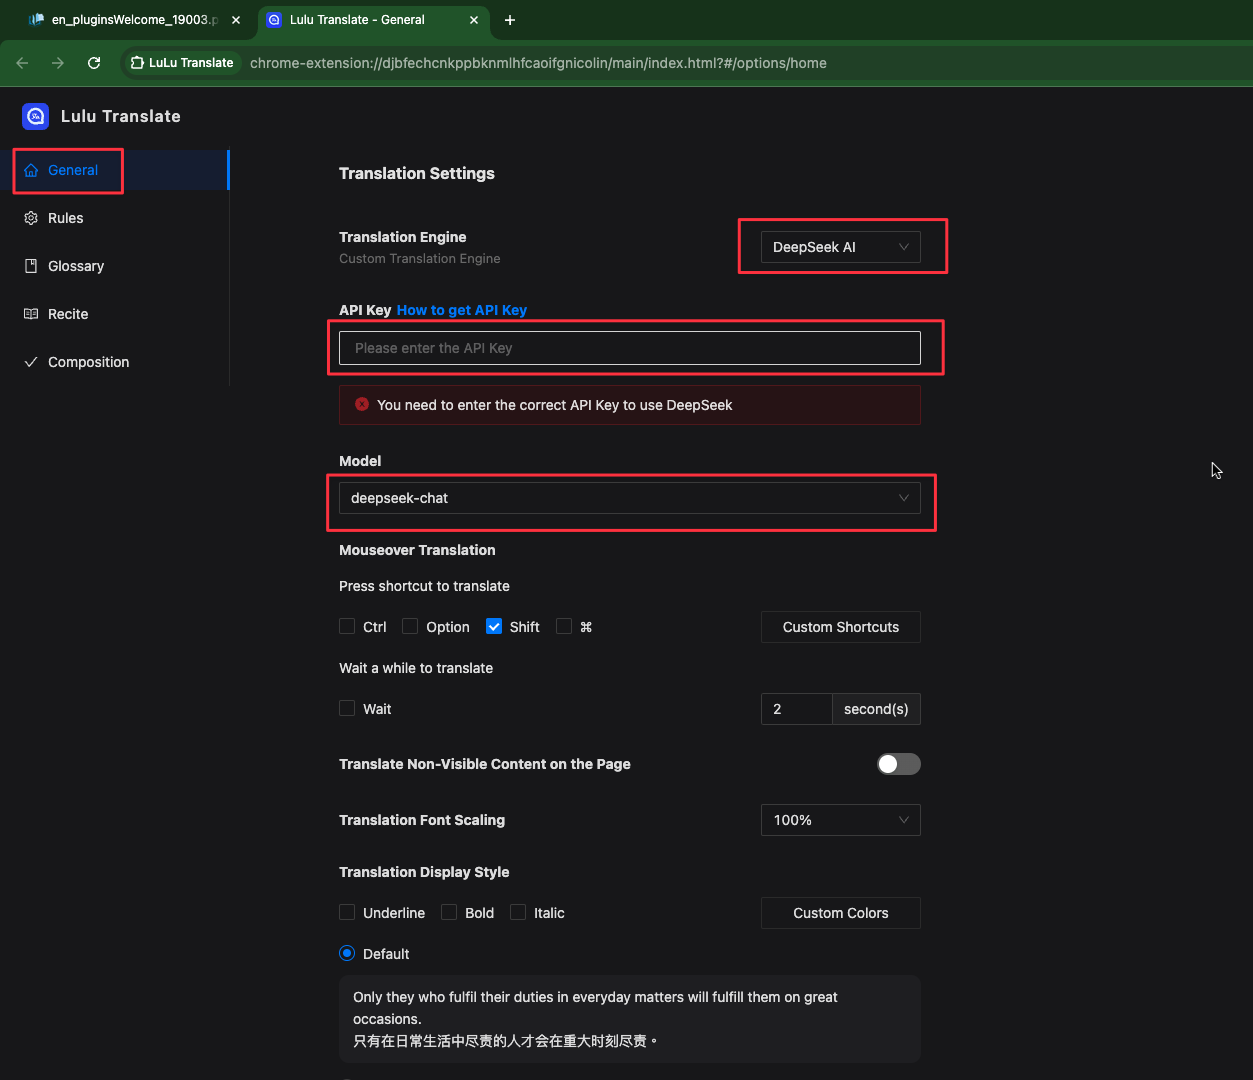The width and height of the screenshot is (1253, 1080).
Task: Click the General home icon
Action: (31, 170)
